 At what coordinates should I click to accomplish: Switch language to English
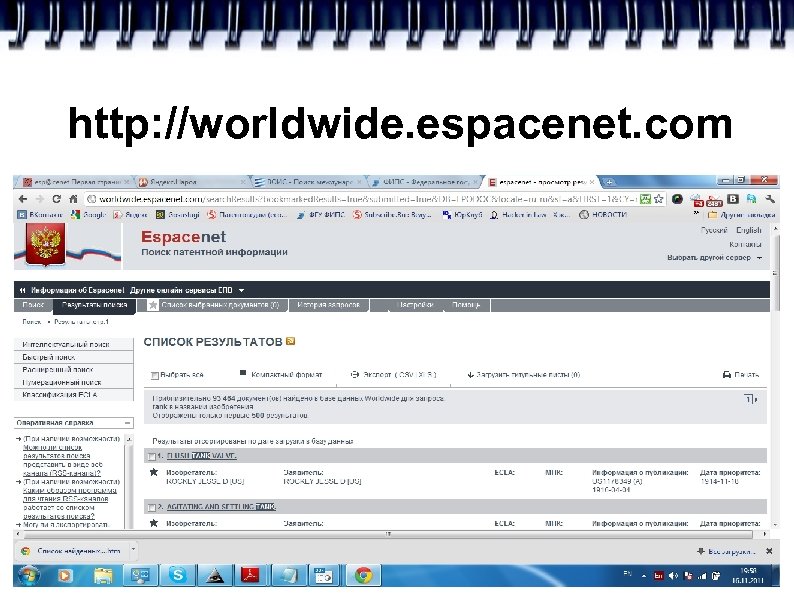(749, 230)
